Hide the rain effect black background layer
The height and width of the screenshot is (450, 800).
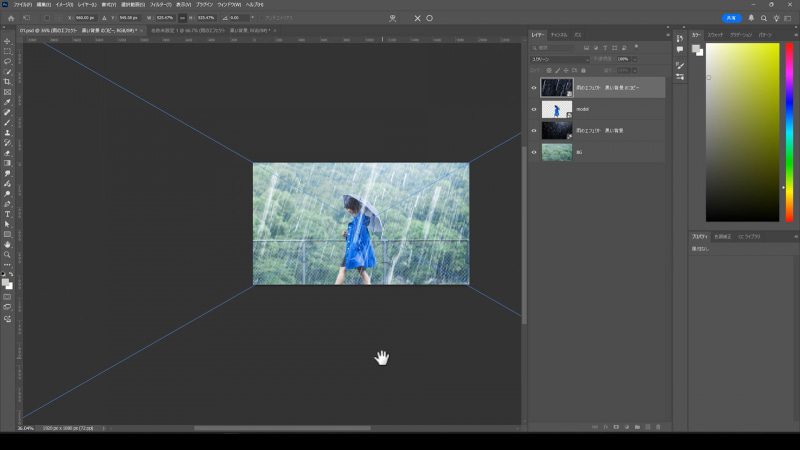pyautogui.click(x=534, y=131)
